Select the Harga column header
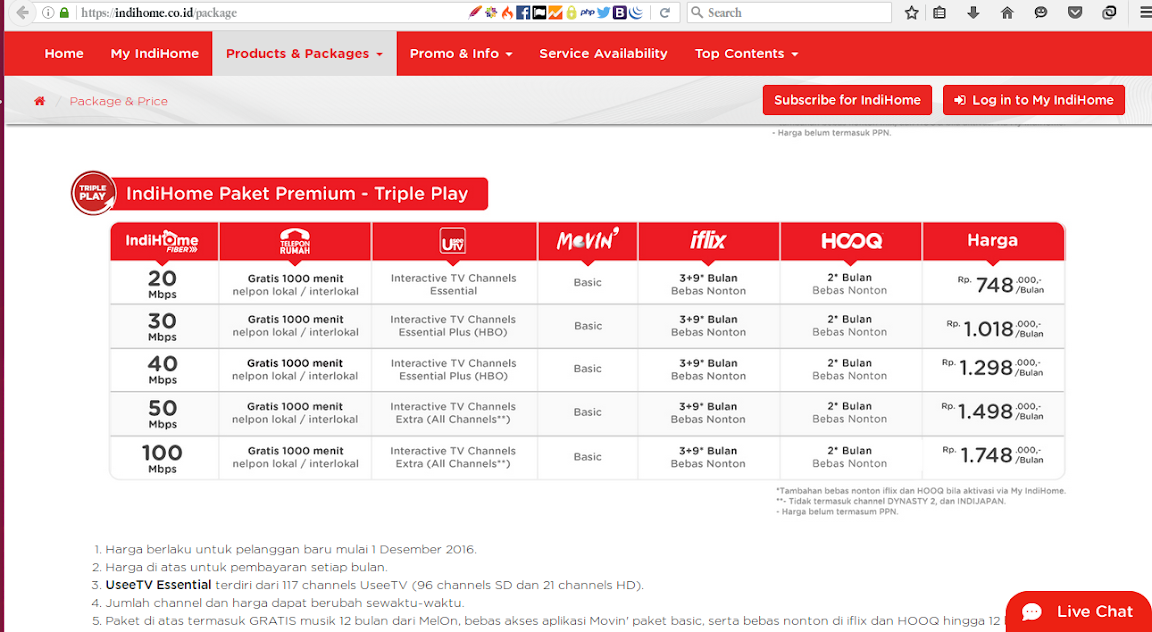Image resolution: width=1152 pixels, height=632 pixels. (x=993, y=241)
